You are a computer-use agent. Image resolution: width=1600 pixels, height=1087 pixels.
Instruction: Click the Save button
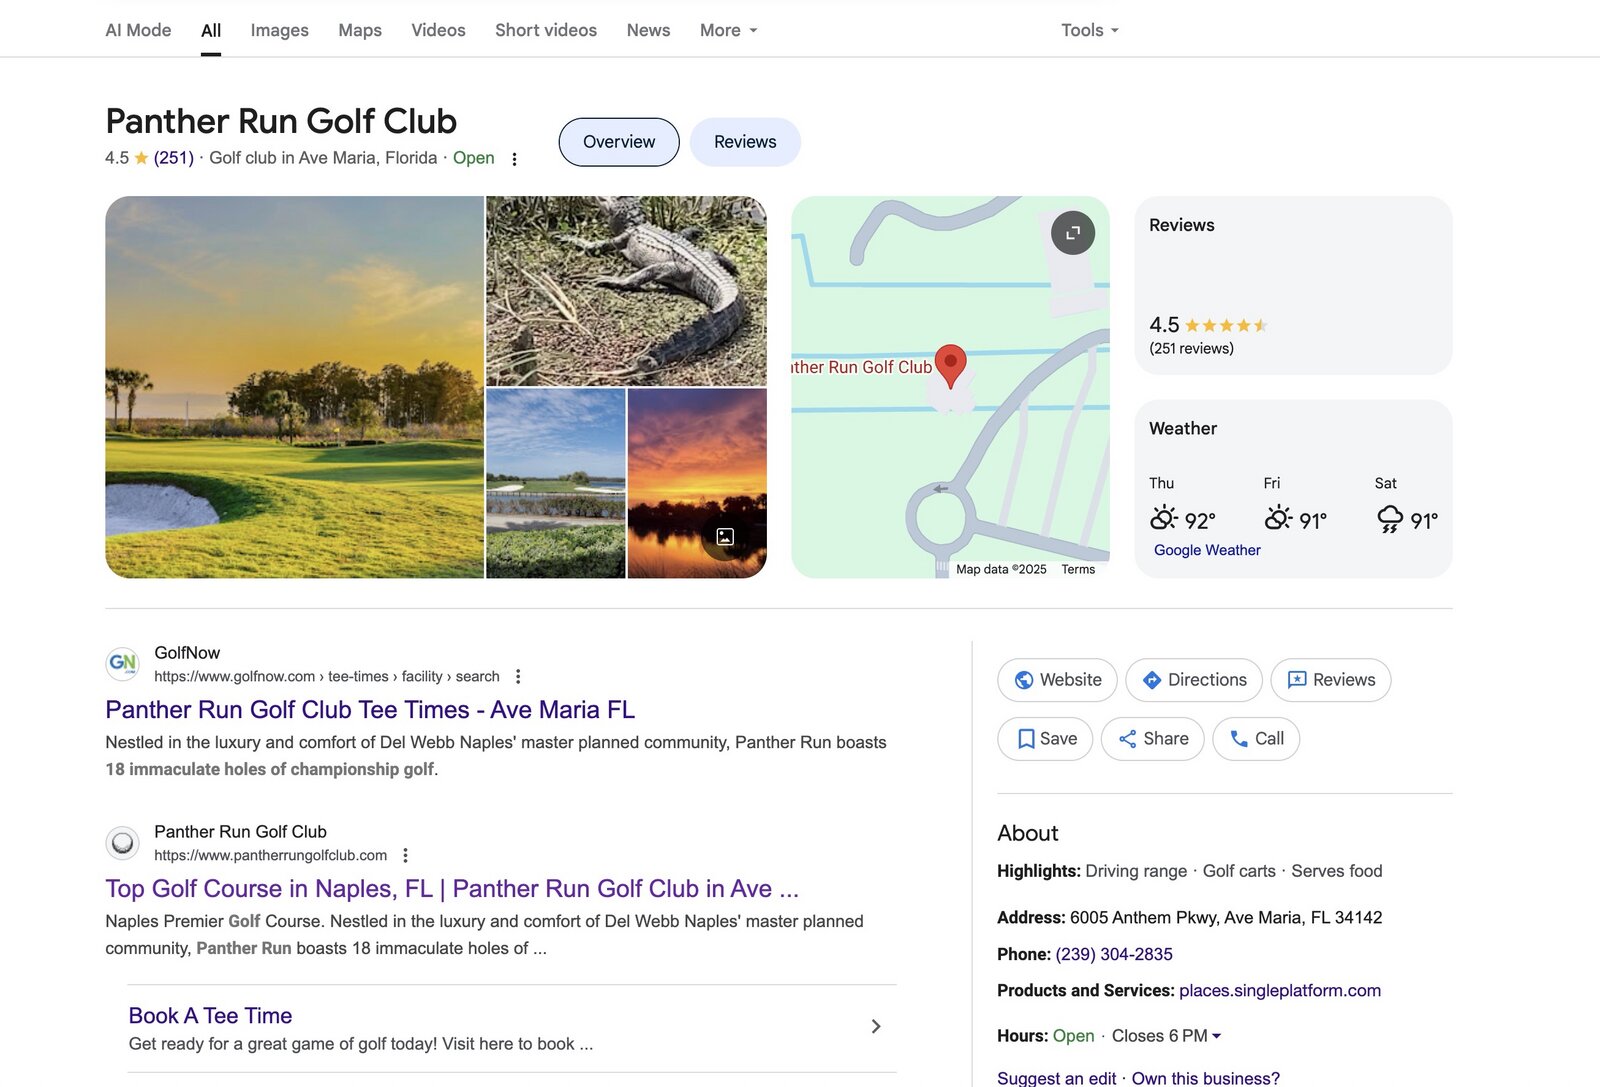(x=1045, y=739)
